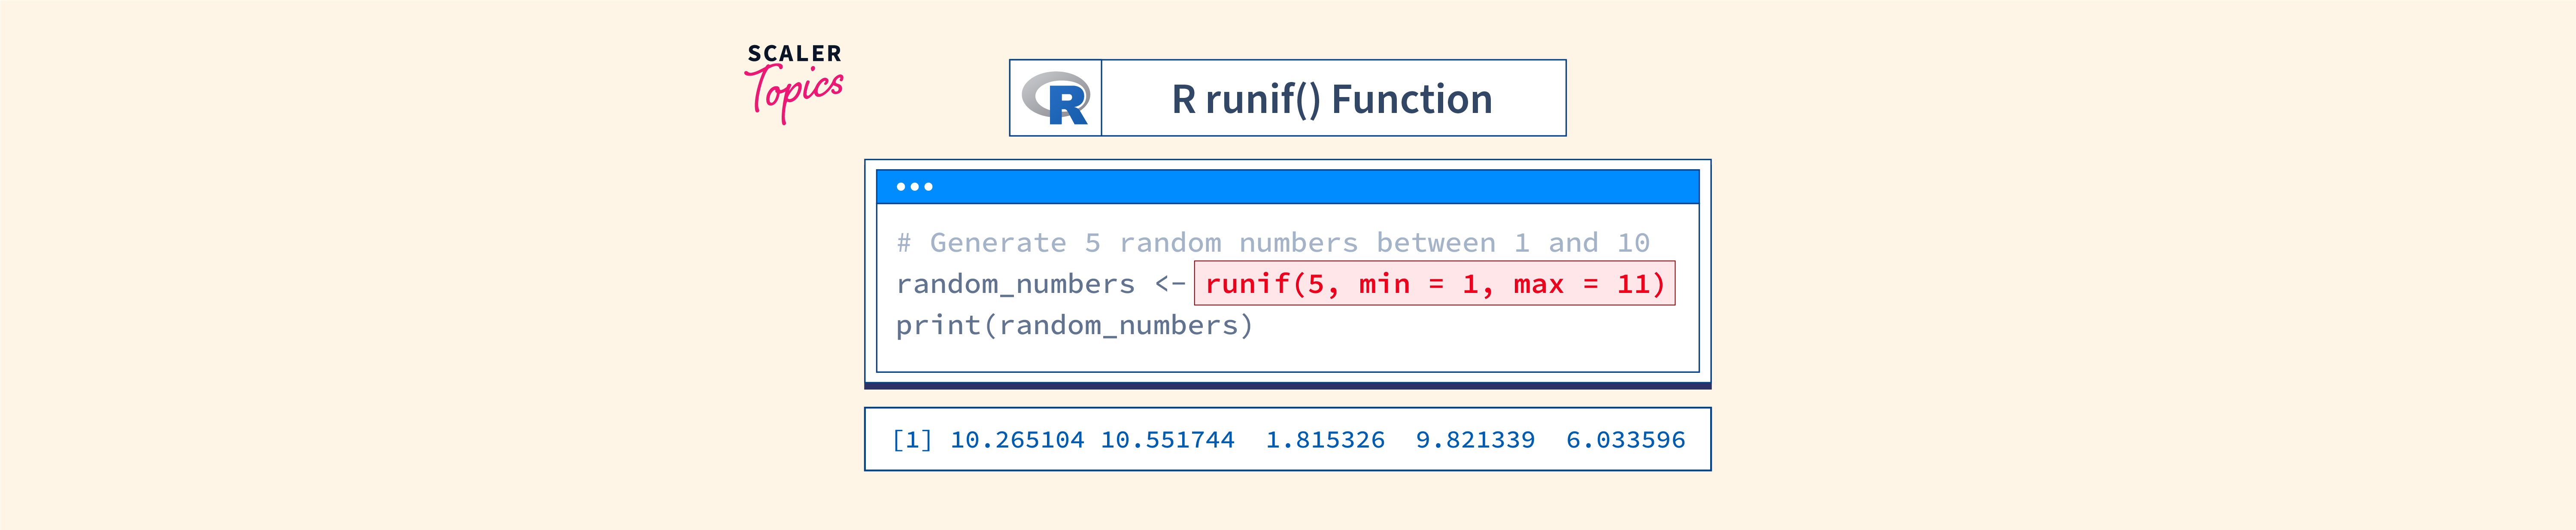Click the highlighted runif(5, min = 1, max = 11) code
2576x530 pixels.
[1434, 284]
